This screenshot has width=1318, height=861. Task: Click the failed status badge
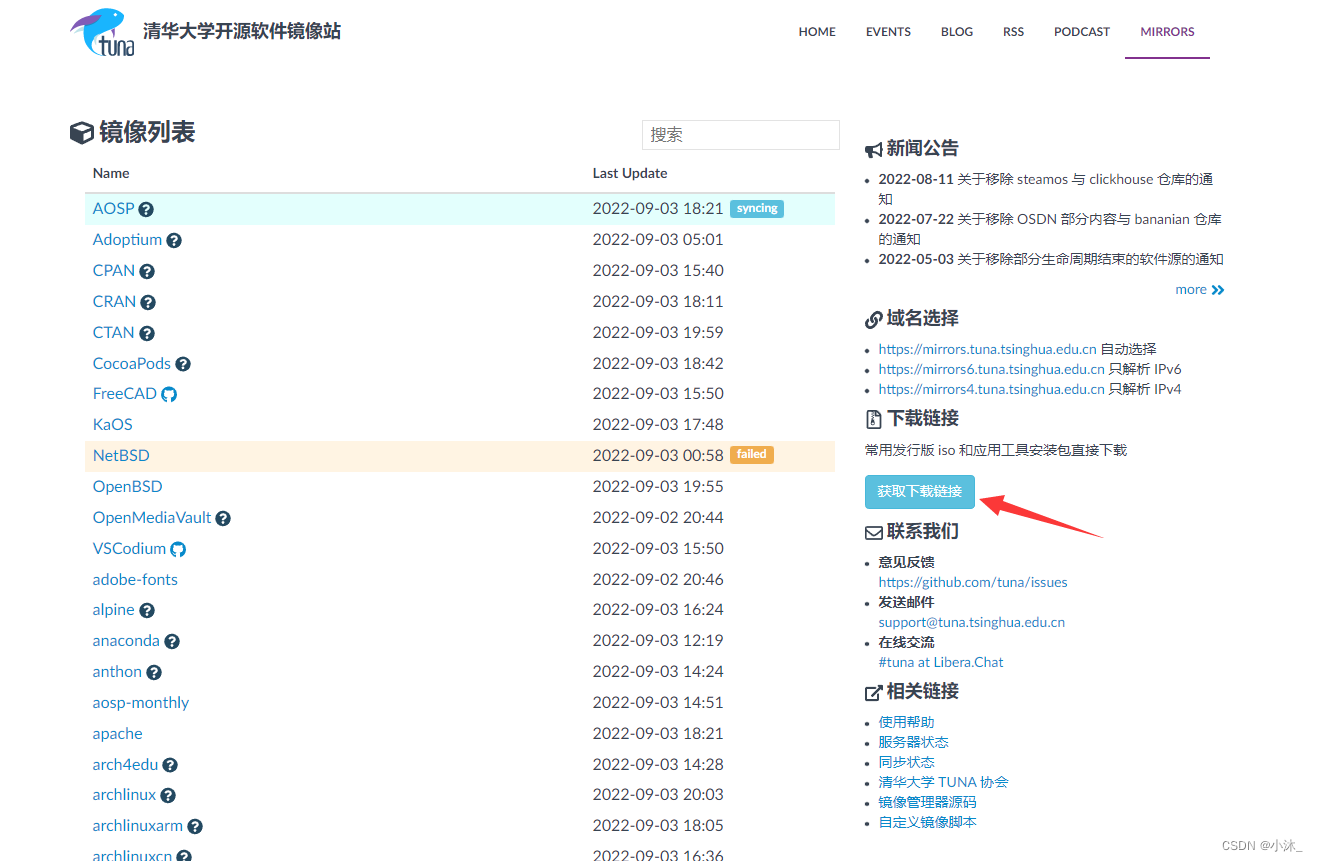point(752,455)
